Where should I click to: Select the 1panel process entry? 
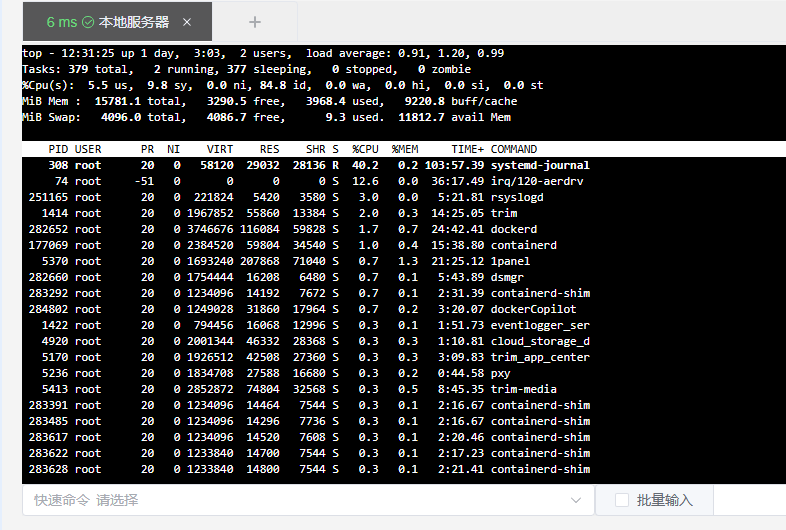click(510, 261)
